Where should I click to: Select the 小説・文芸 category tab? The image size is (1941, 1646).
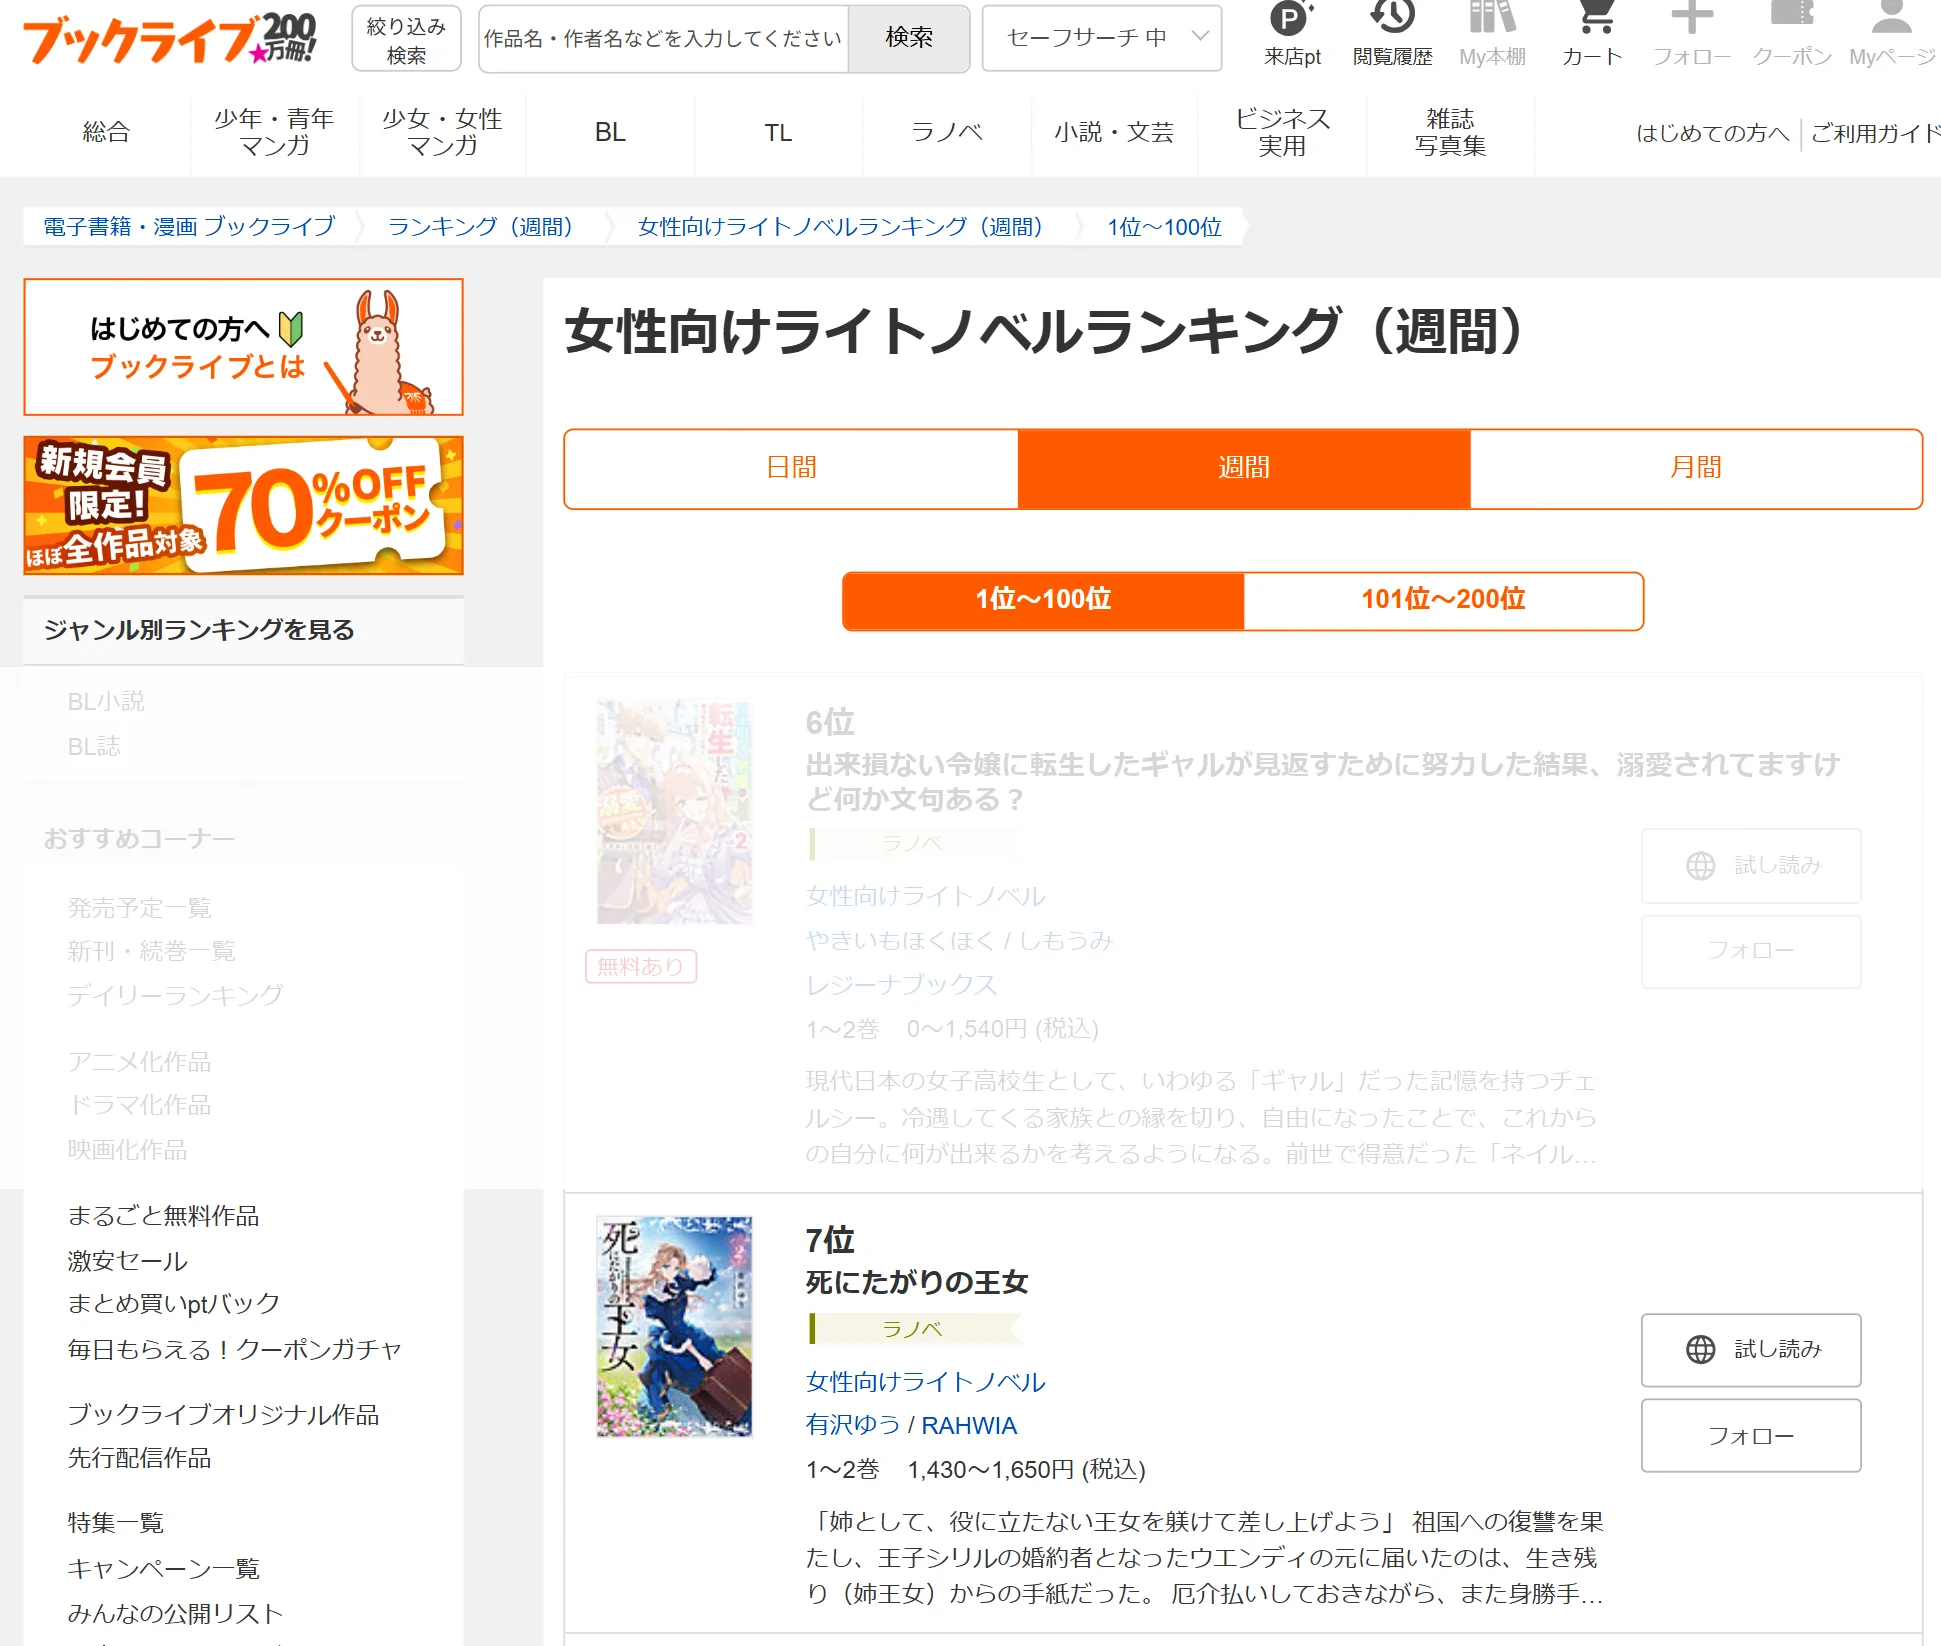(1114, 132)
